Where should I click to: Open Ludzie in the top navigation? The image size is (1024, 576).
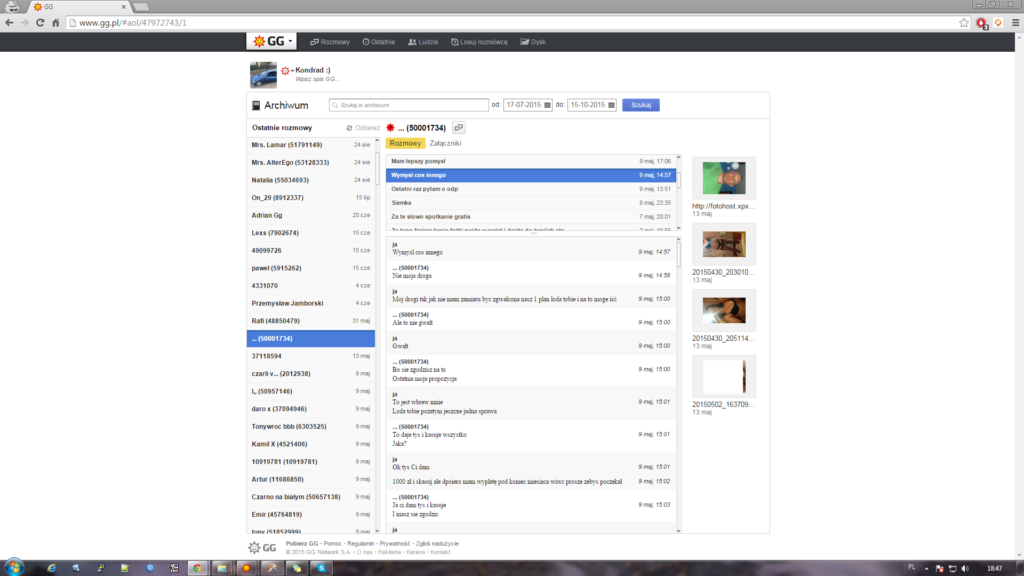423,42
